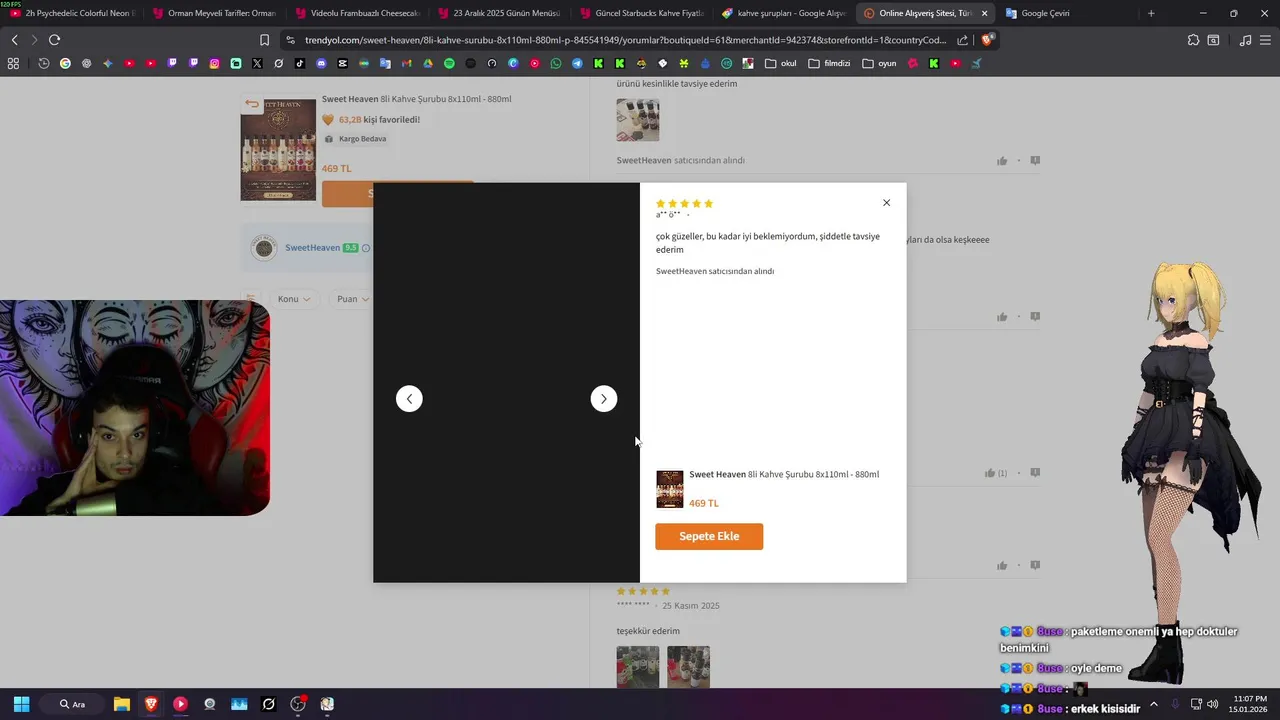Switch to Orman Meyveli Tarifler tab
The height and width of the screenshot is (720, 1280).
tap(215, 13)
